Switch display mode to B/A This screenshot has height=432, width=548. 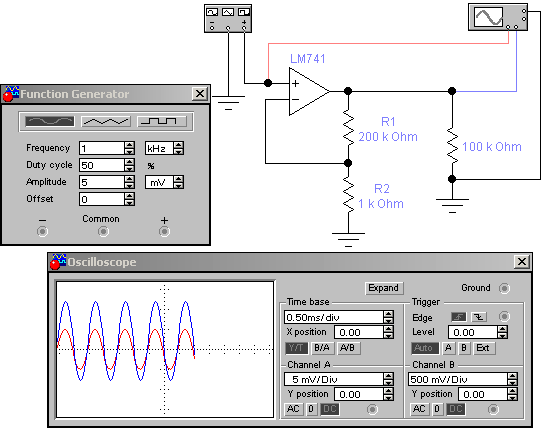[322, 348]
